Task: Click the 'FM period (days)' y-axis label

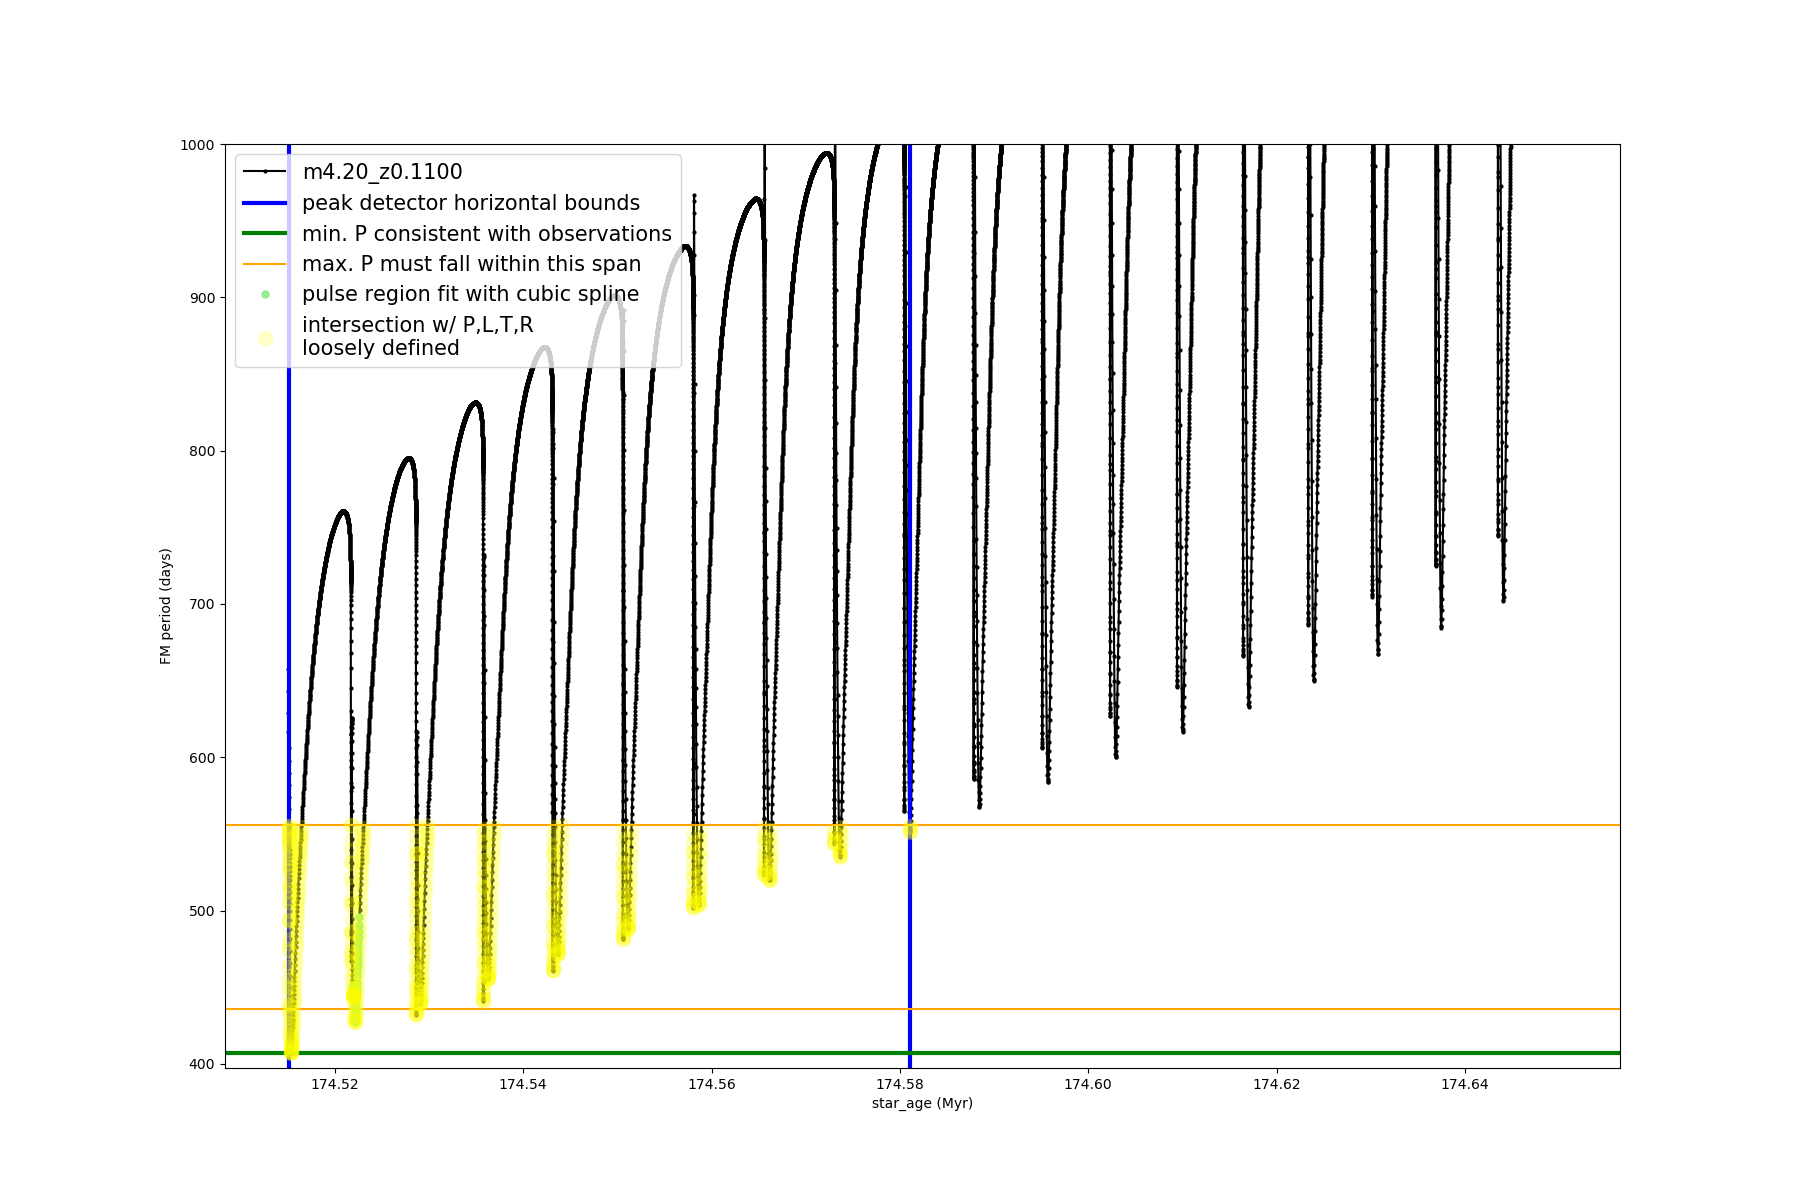Action: point(166,606)
